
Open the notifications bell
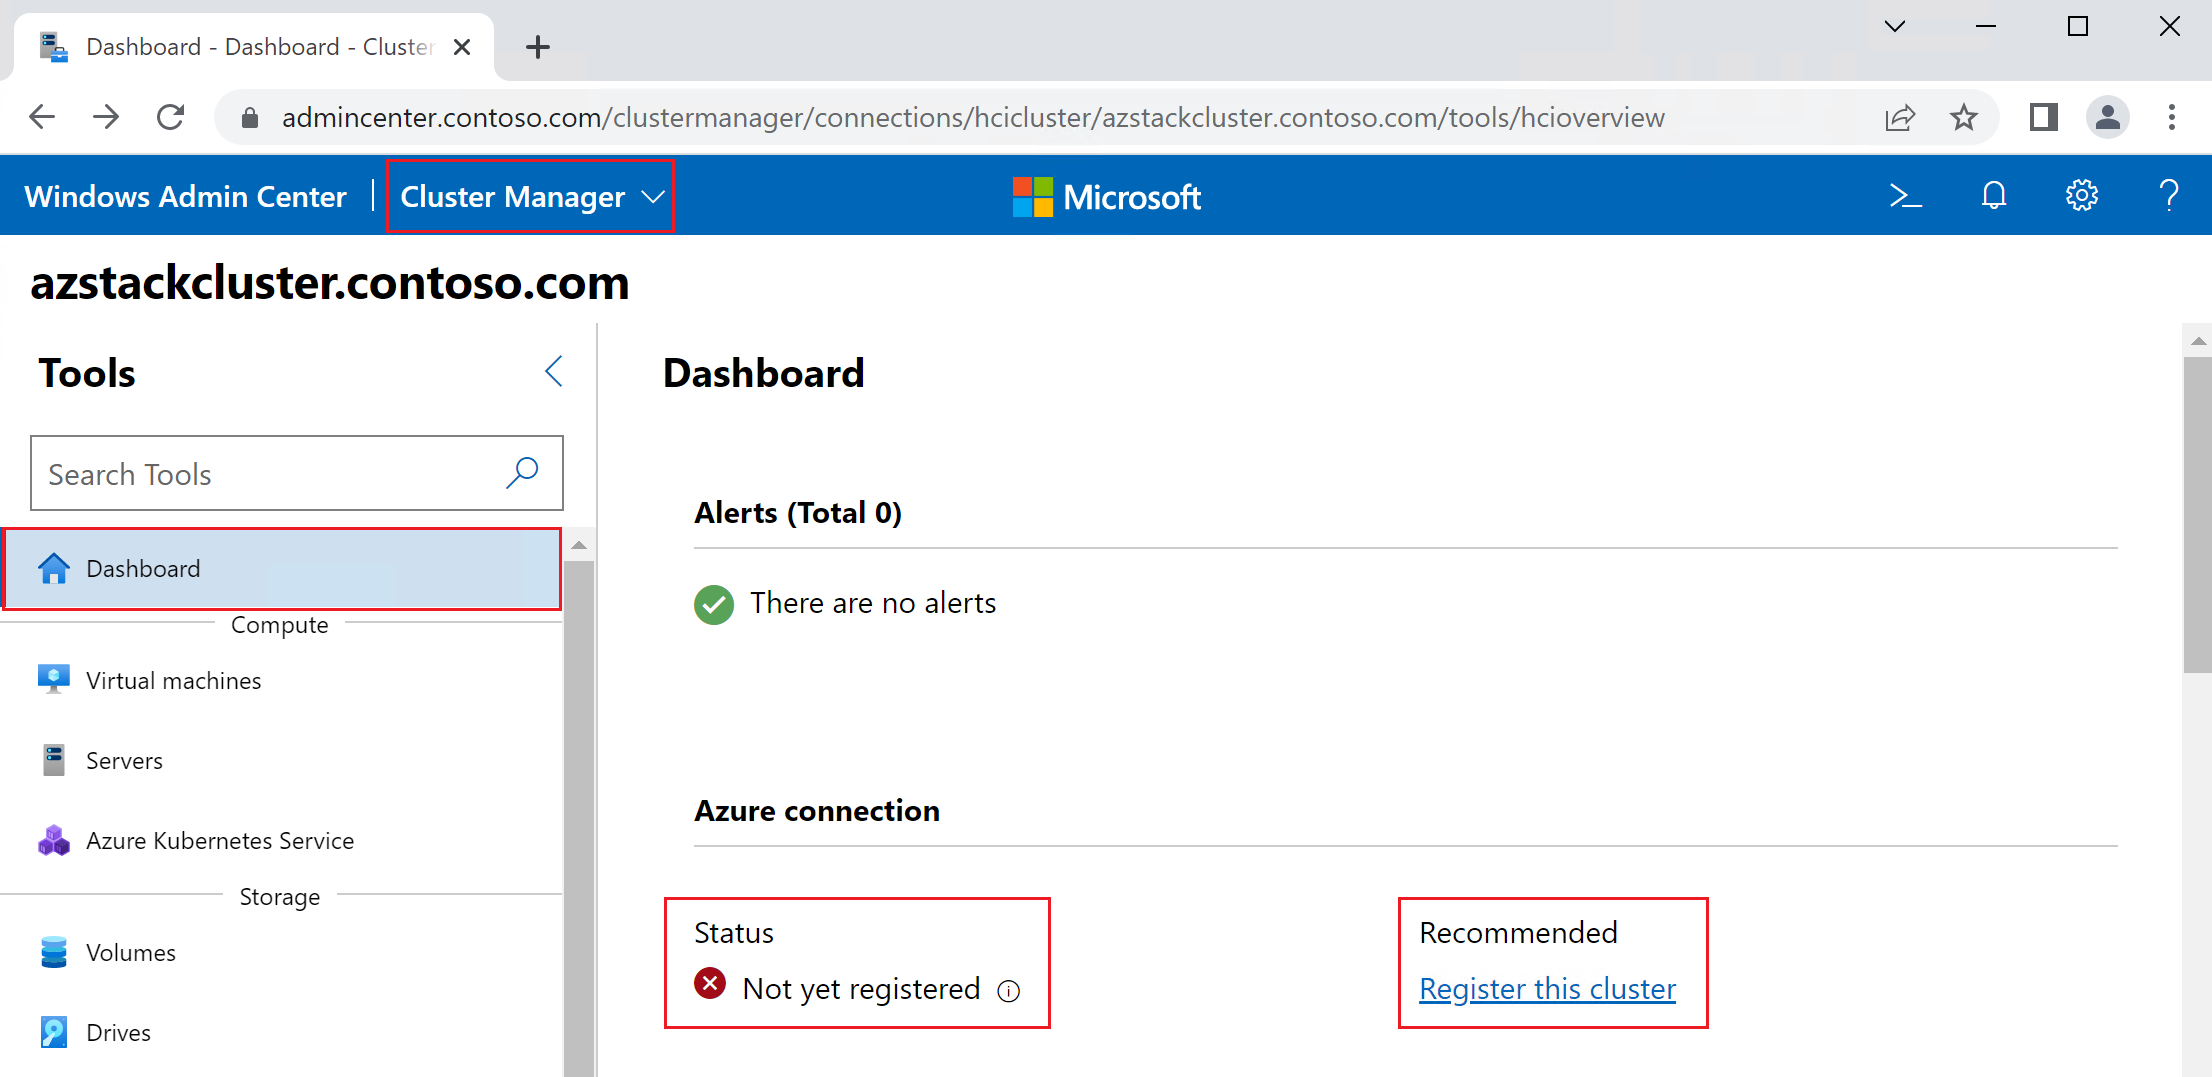click(1994, 196)
